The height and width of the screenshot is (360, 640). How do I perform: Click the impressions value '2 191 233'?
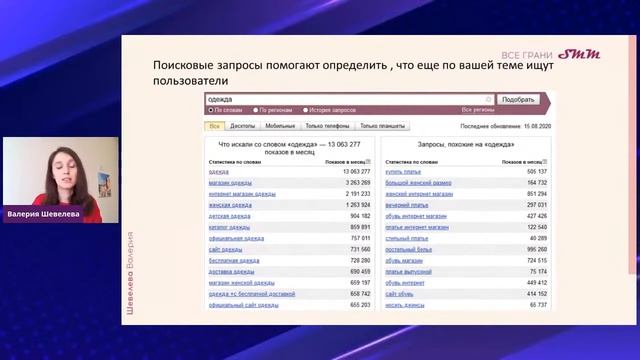click(358, 194)
